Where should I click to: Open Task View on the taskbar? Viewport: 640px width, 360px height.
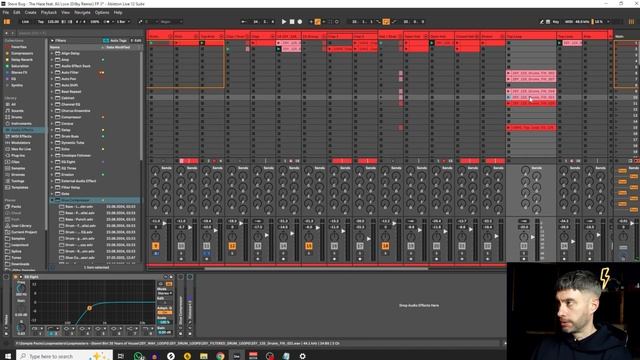121,356
